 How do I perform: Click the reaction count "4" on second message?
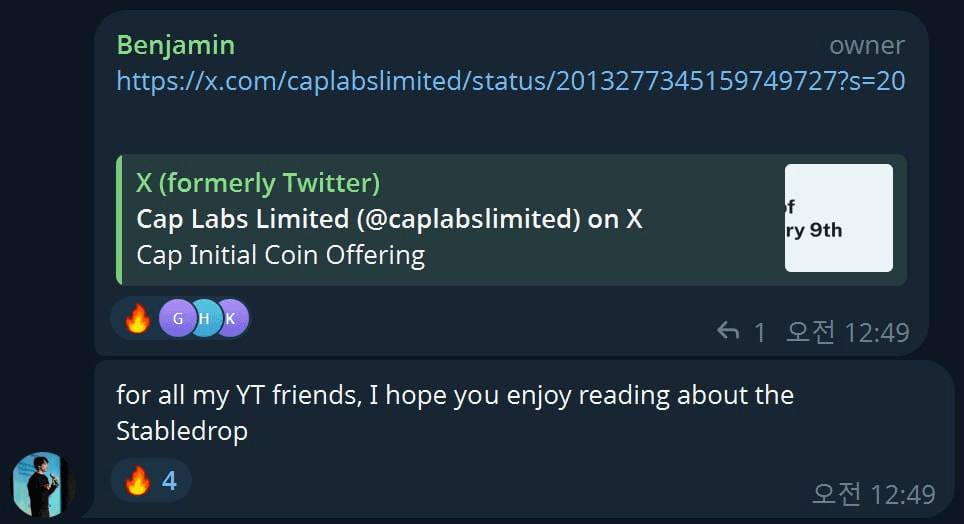pos(169,481)
